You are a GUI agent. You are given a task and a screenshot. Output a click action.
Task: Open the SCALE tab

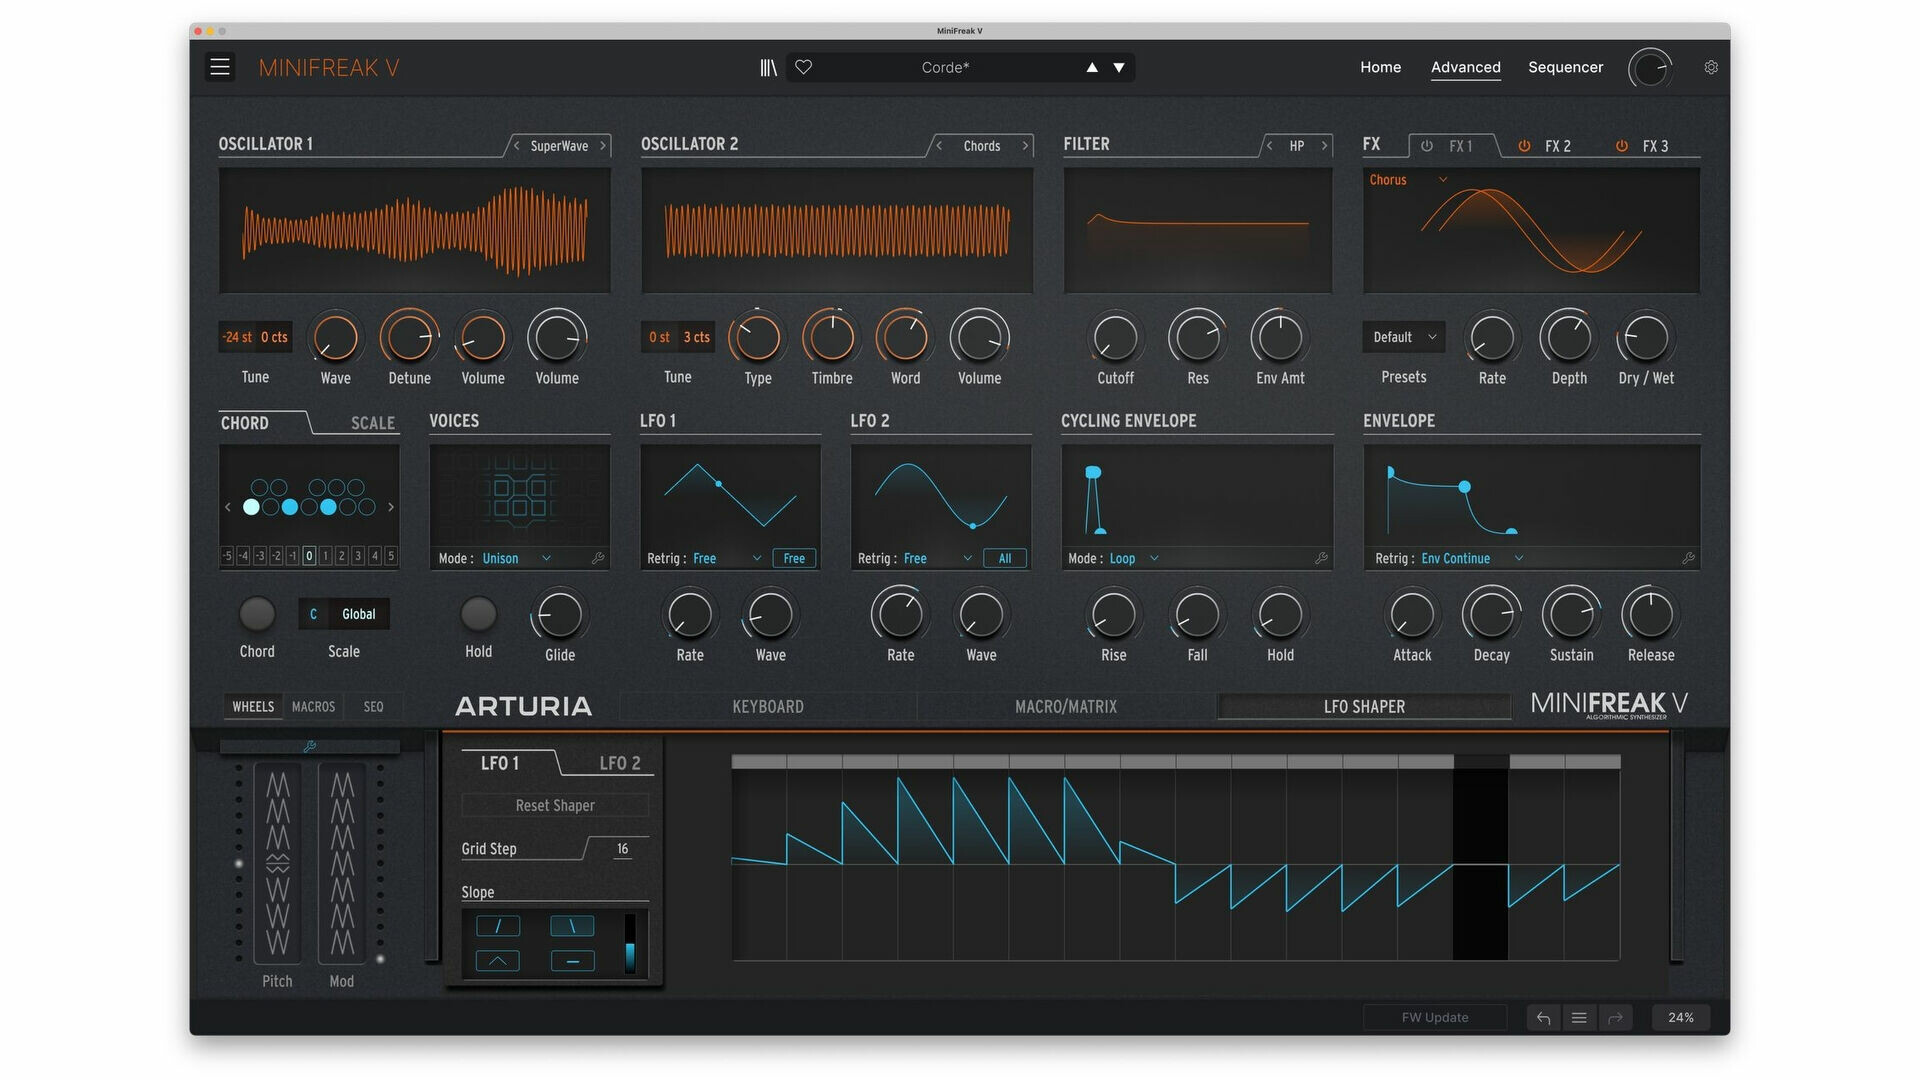point(372,423)
